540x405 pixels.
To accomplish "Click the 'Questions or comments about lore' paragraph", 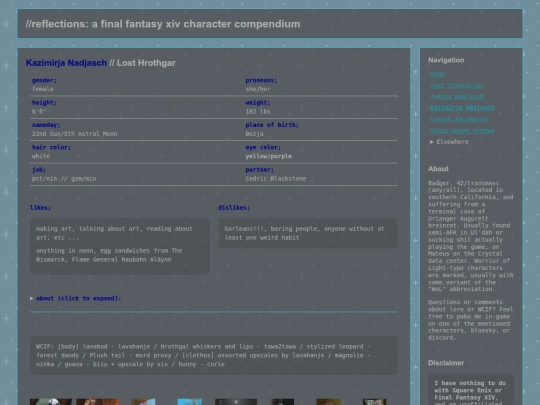I will pyautogui.click(x=471, y=320).
